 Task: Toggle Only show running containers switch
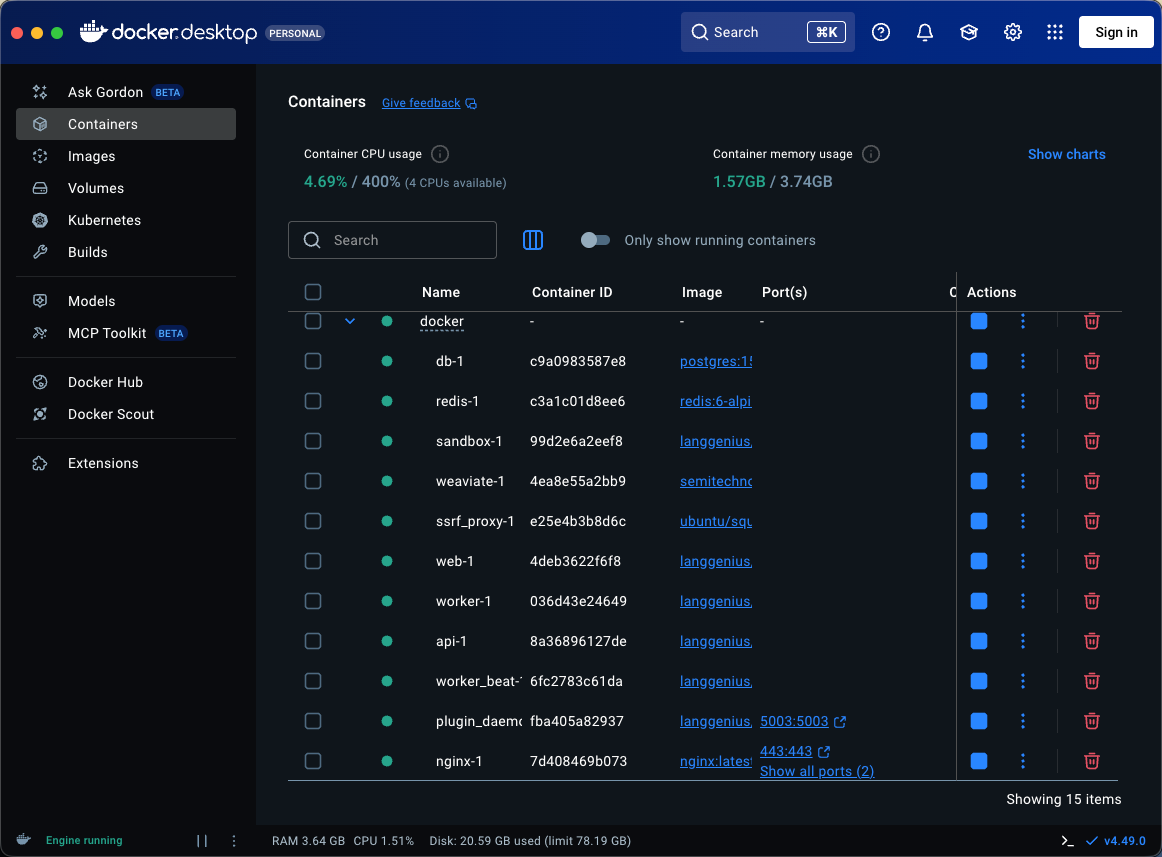coord(596,240)
